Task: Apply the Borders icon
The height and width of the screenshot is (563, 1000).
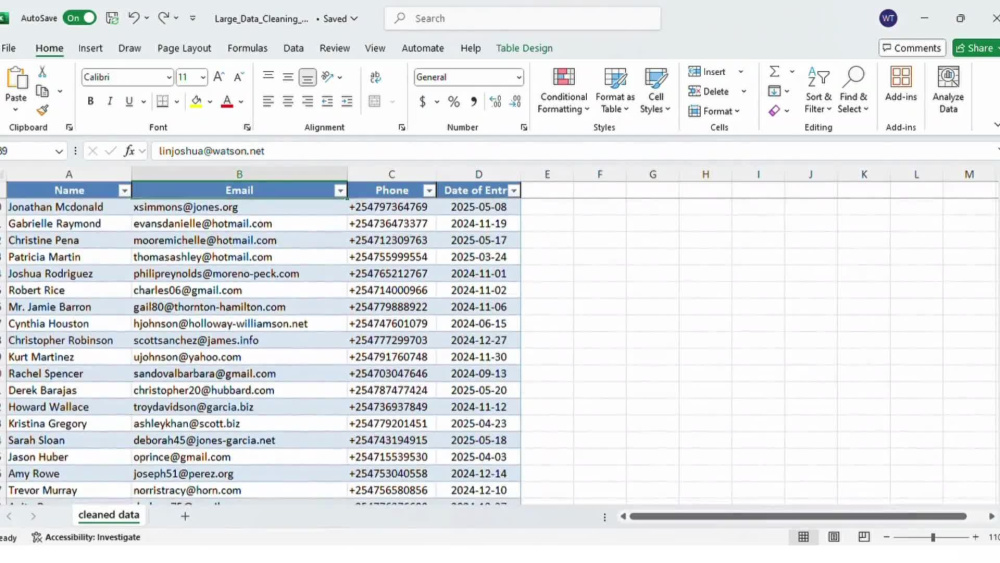Action: [163, 101]
